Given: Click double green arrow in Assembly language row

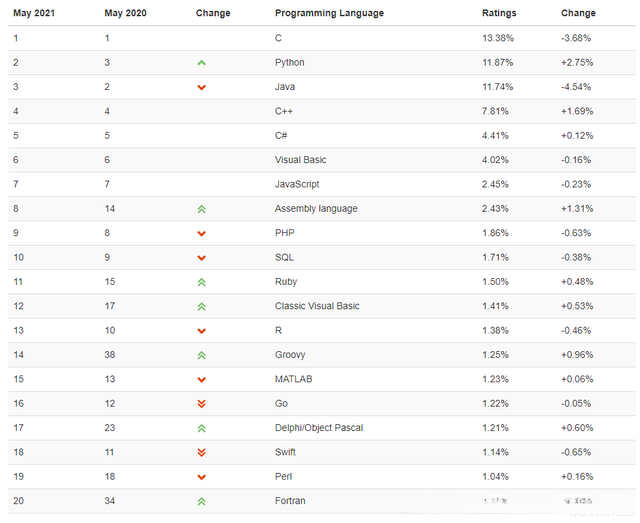Looking at the screenshot, I should (202, 209).
